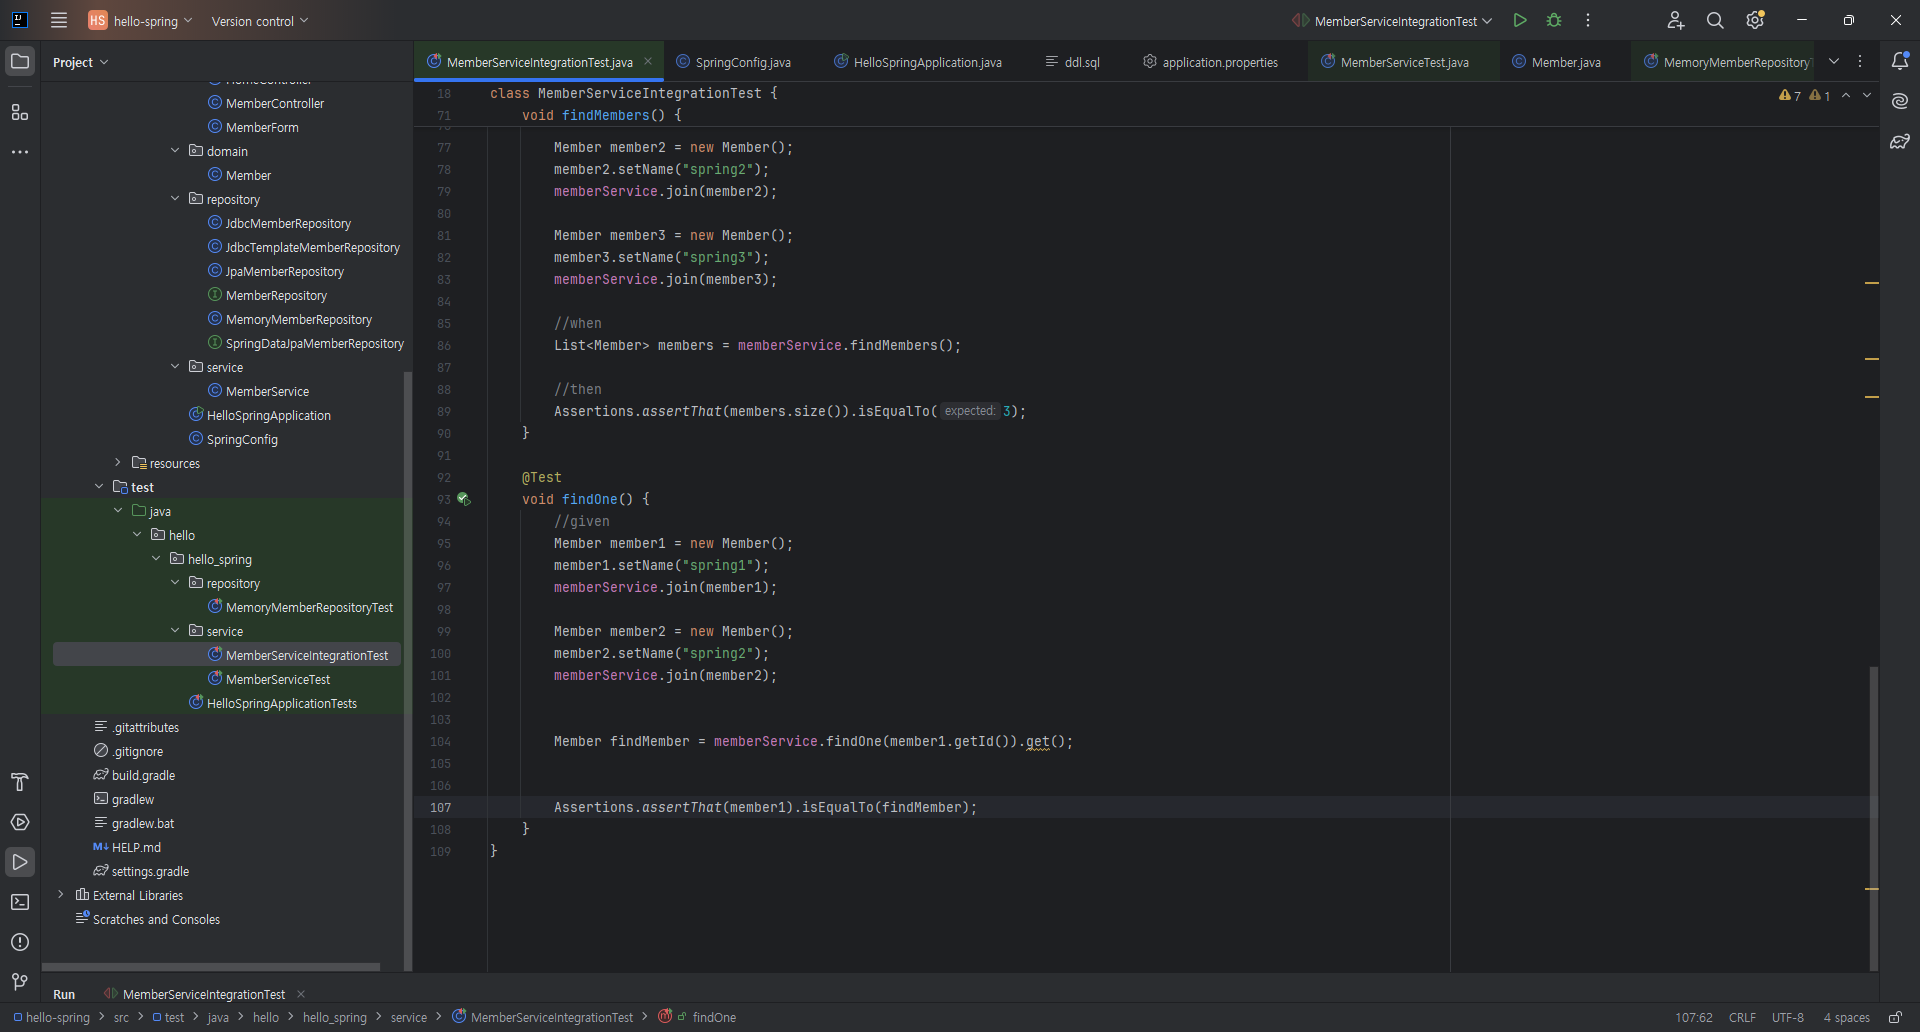Click line 107 assertThat code line

click(765, 807)
